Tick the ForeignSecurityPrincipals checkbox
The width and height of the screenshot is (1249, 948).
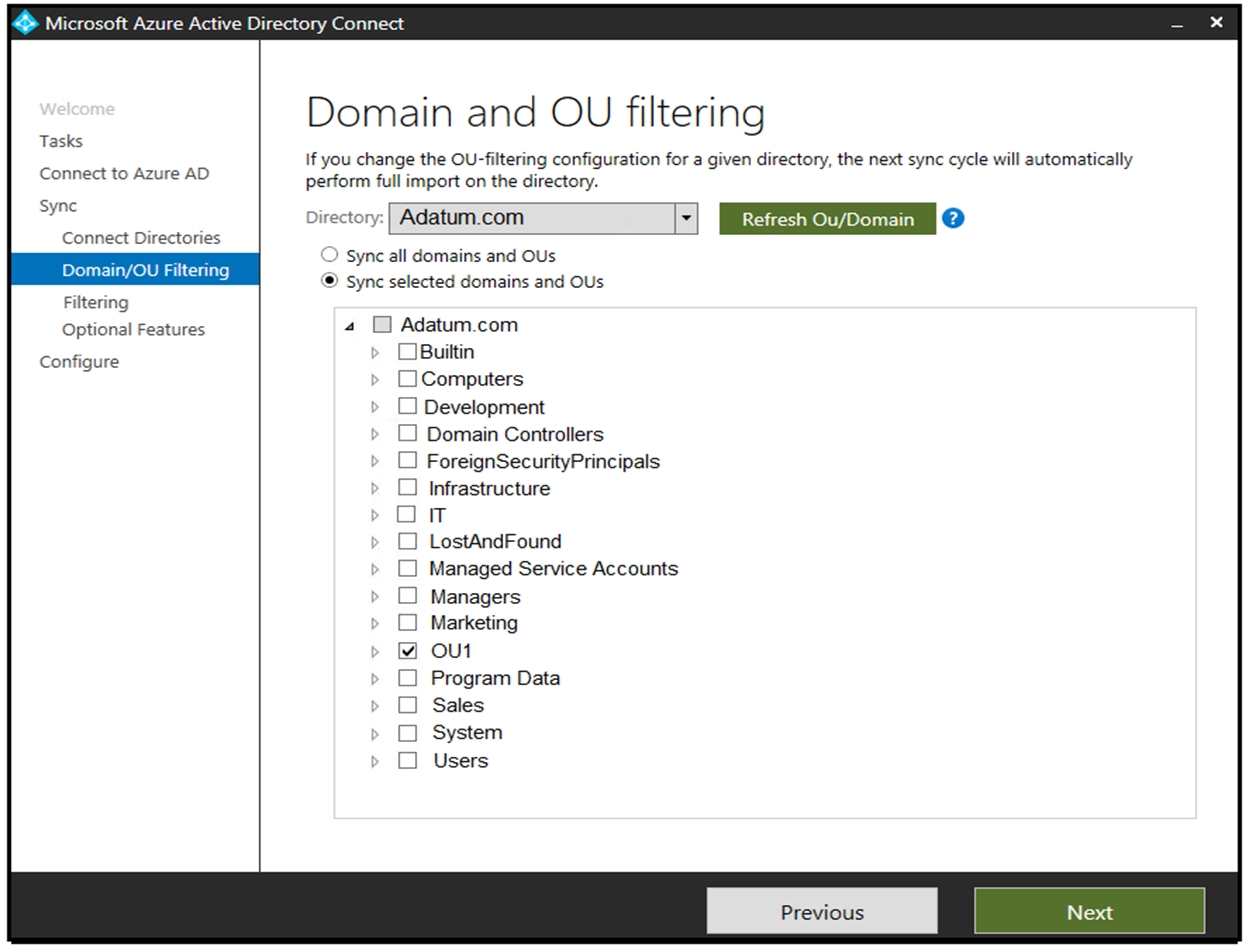point(407,460)
